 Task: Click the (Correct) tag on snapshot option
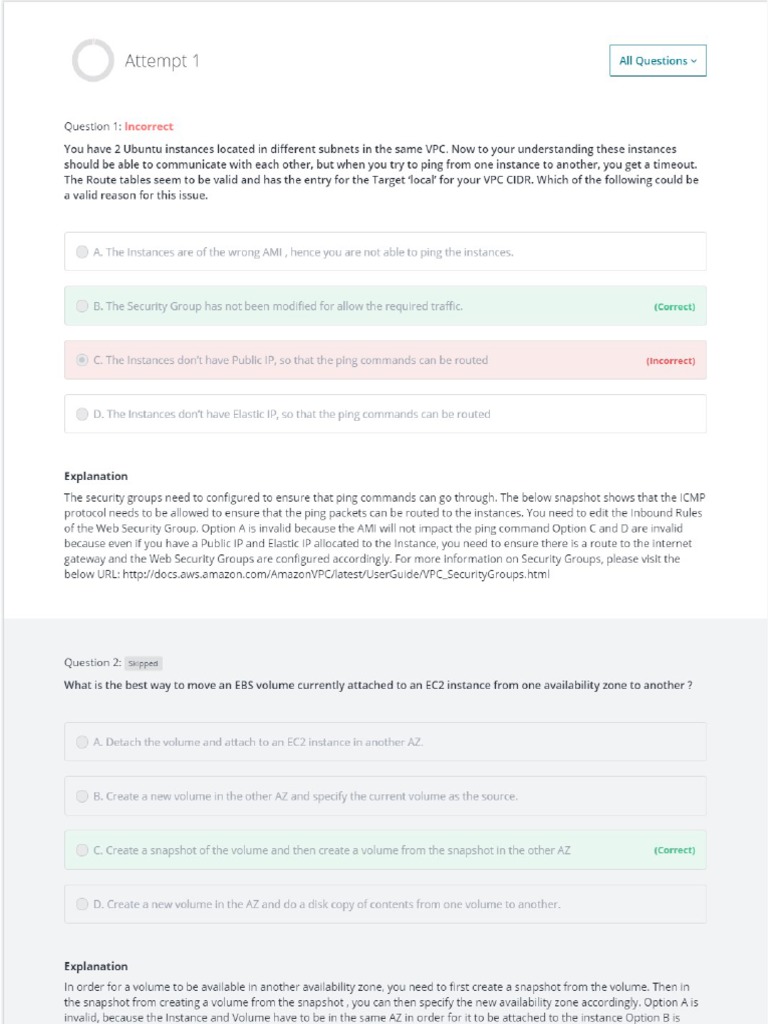(x=674, y=851)
